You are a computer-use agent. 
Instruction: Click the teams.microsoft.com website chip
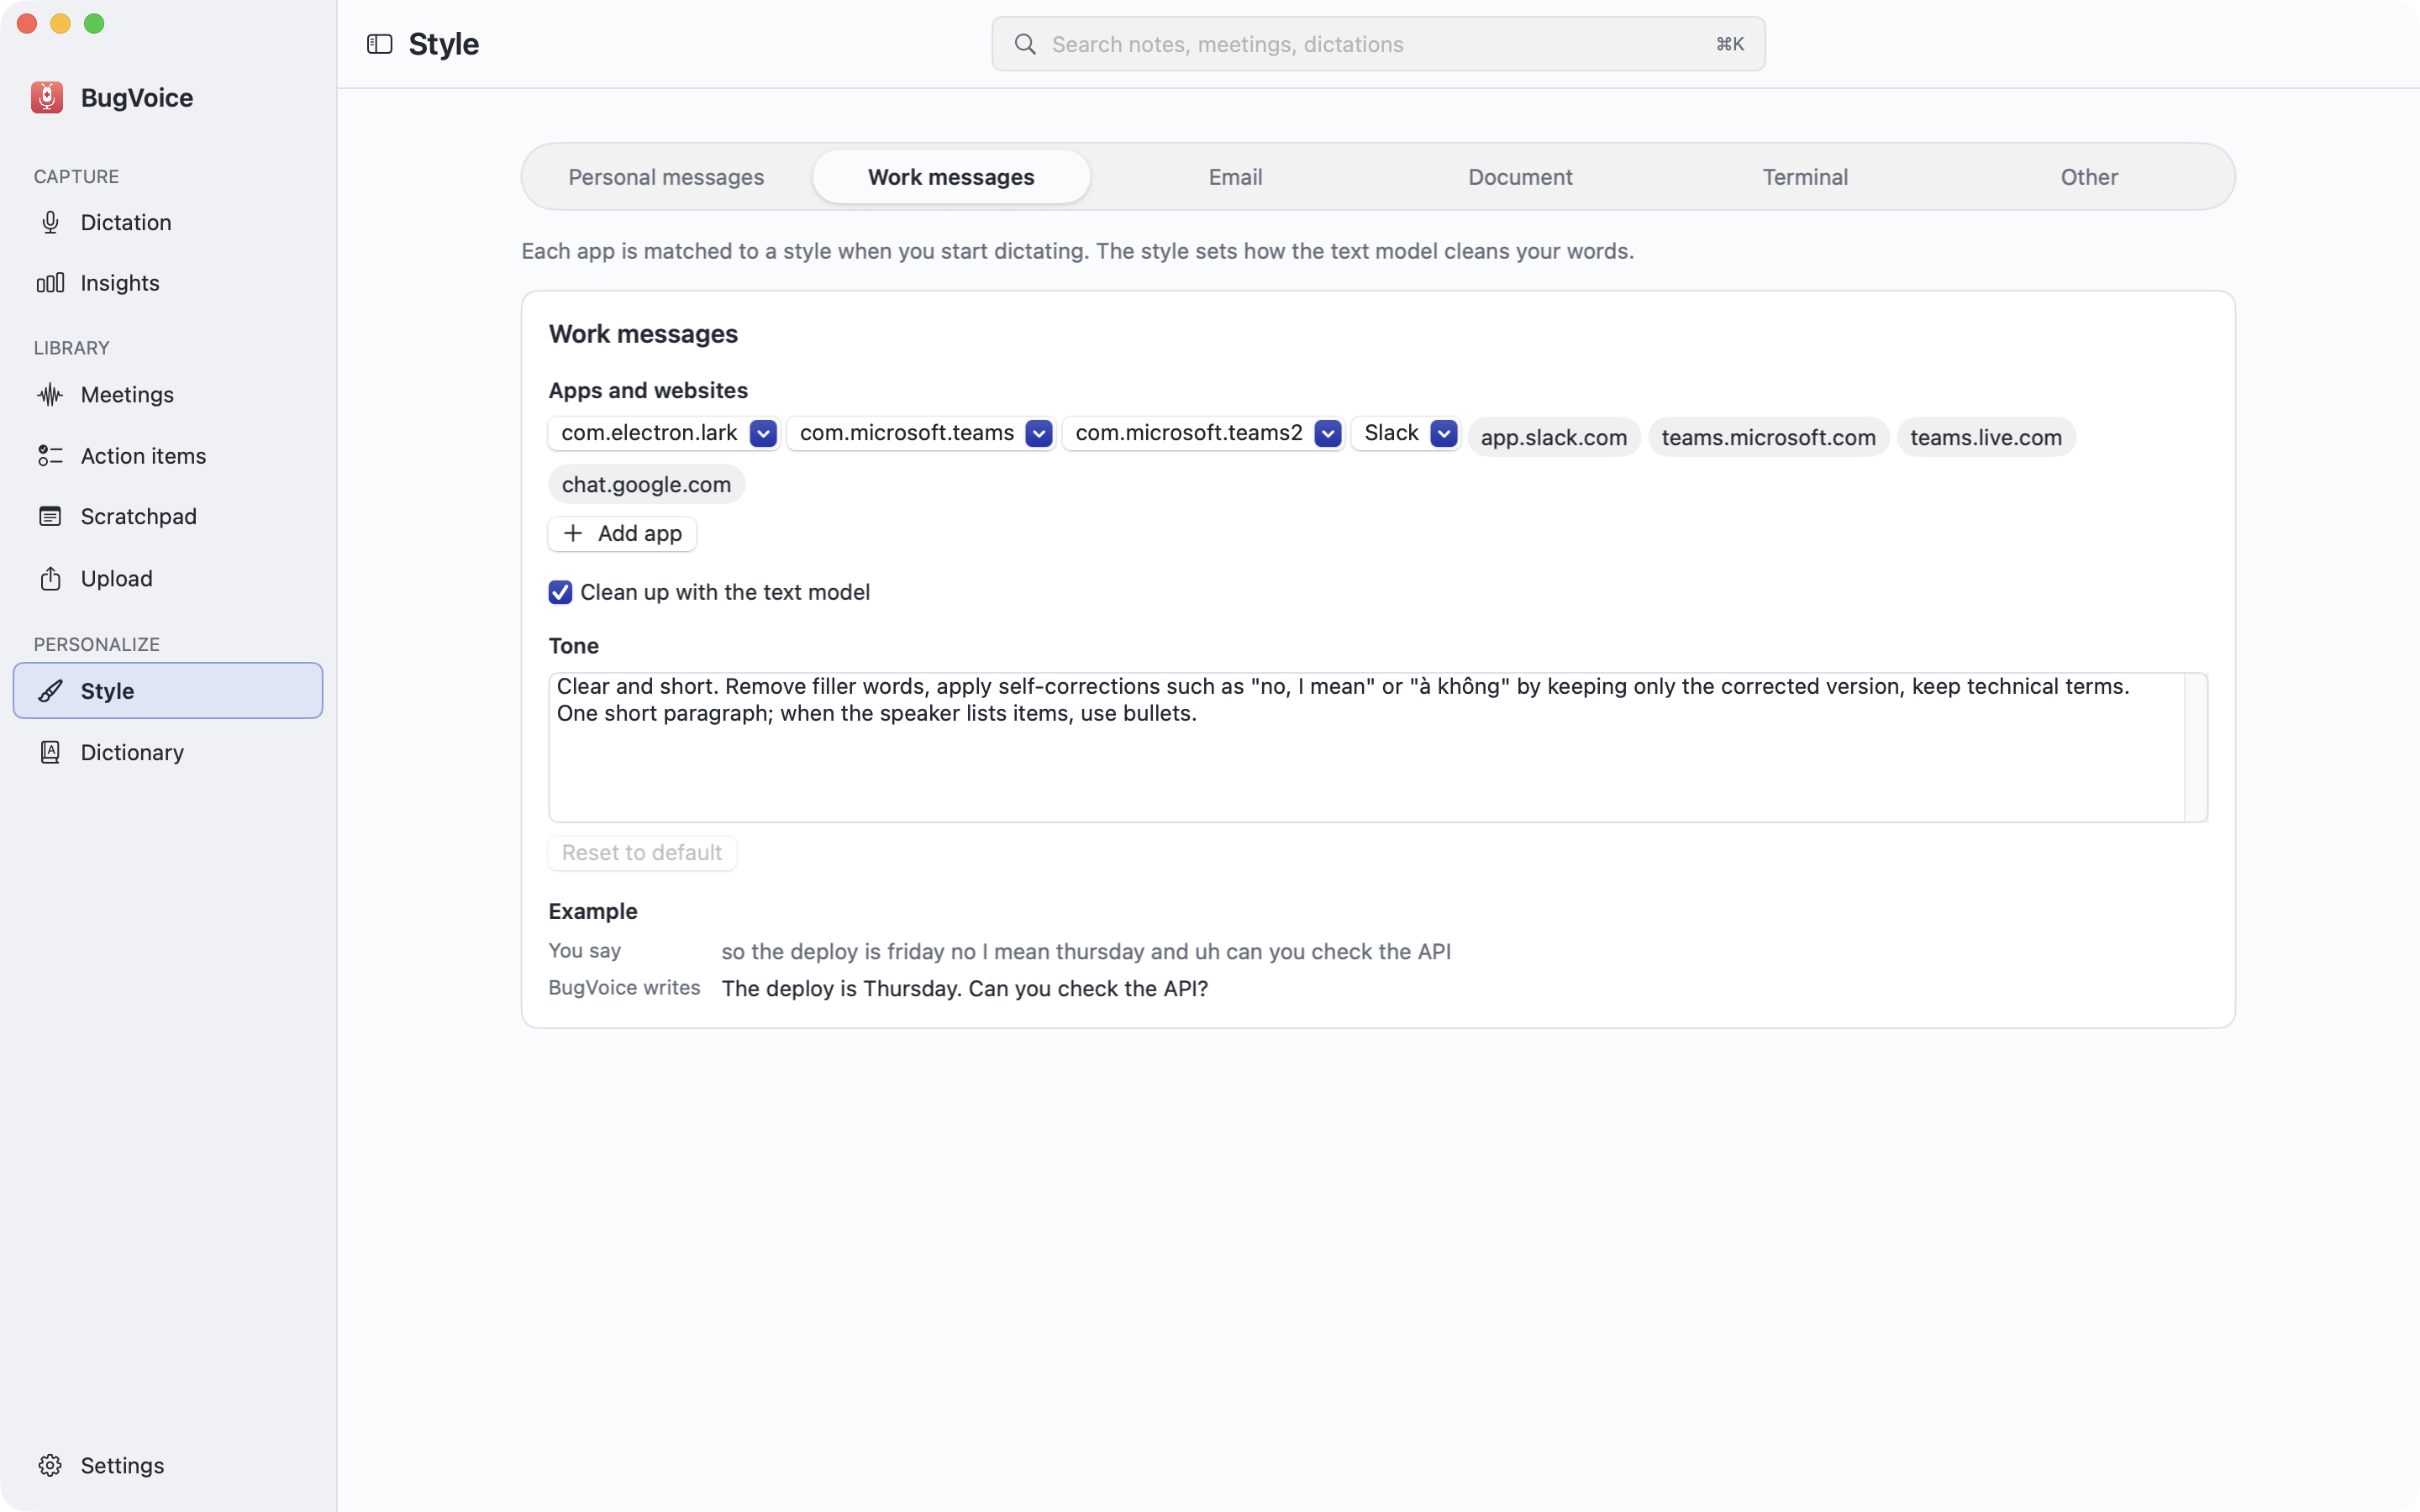1768,437
